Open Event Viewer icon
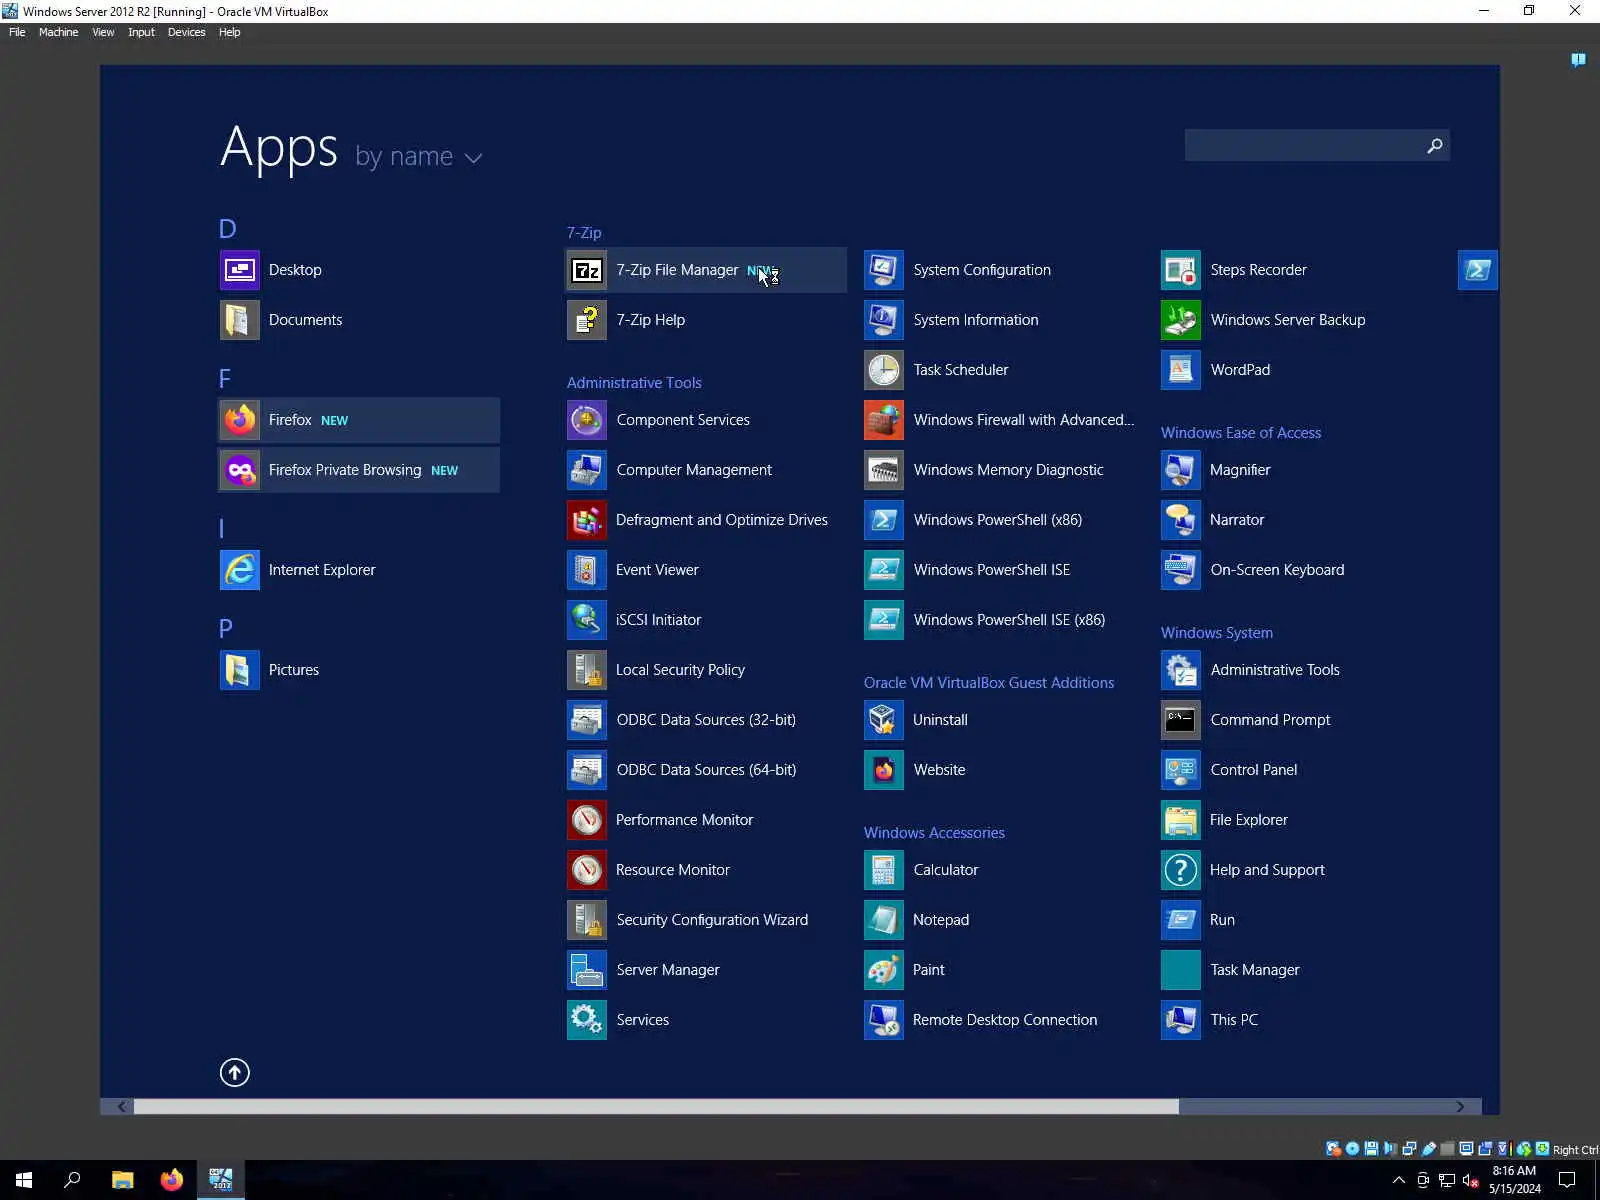1600x1200 pixels. 587,570
